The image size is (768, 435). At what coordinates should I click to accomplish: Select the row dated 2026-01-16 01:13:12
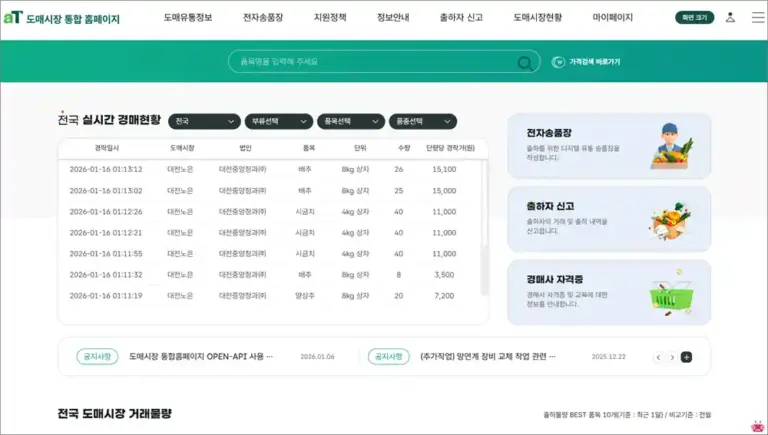tap(269, 169)
